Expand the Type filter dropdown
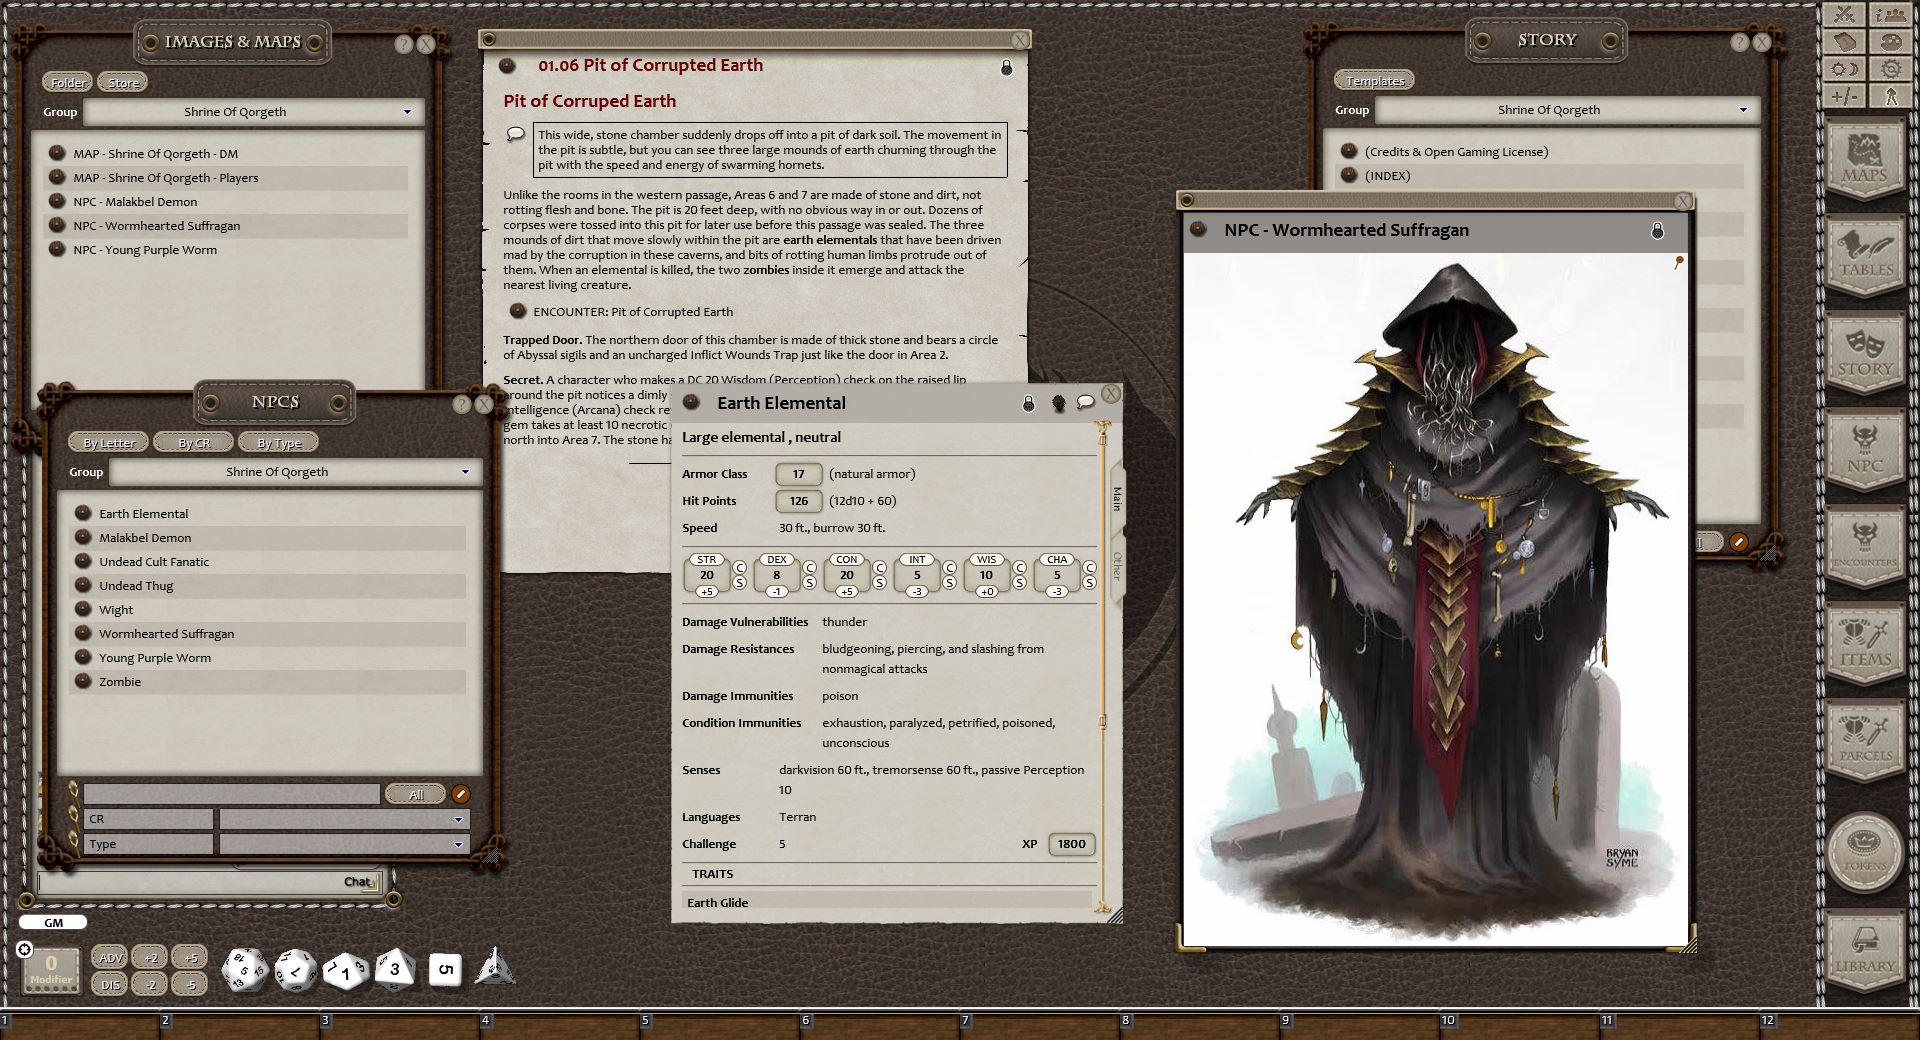Viewport: 1920px width, 1040px height. coord(345,843)
